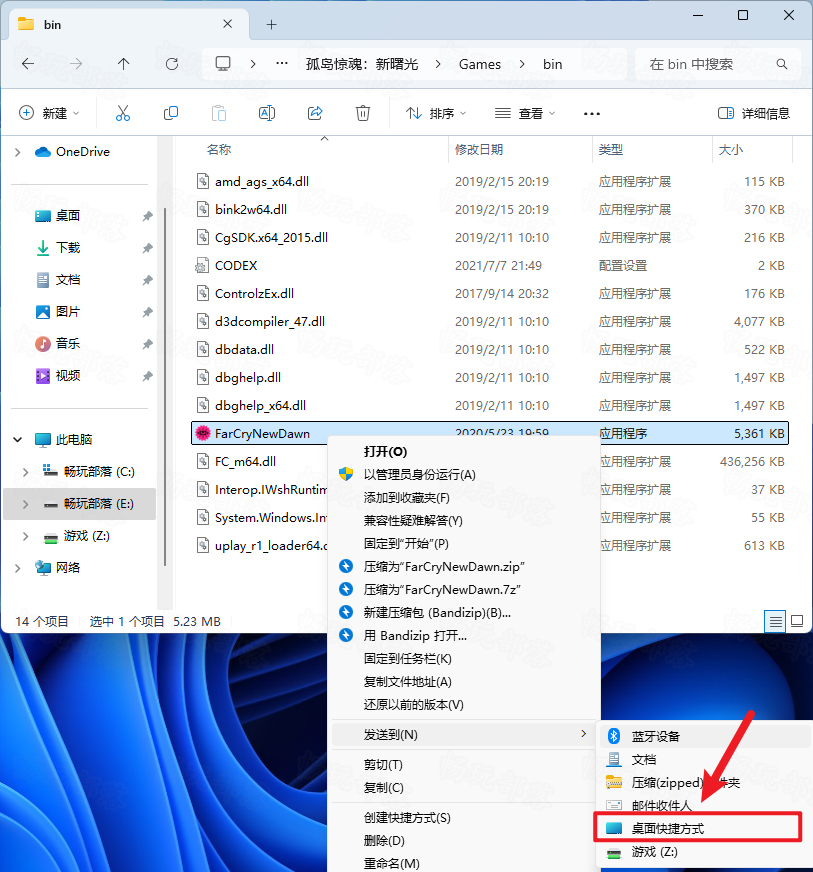
Task: Expand address bar hidden path ellipsis
Action: point(282,63)
